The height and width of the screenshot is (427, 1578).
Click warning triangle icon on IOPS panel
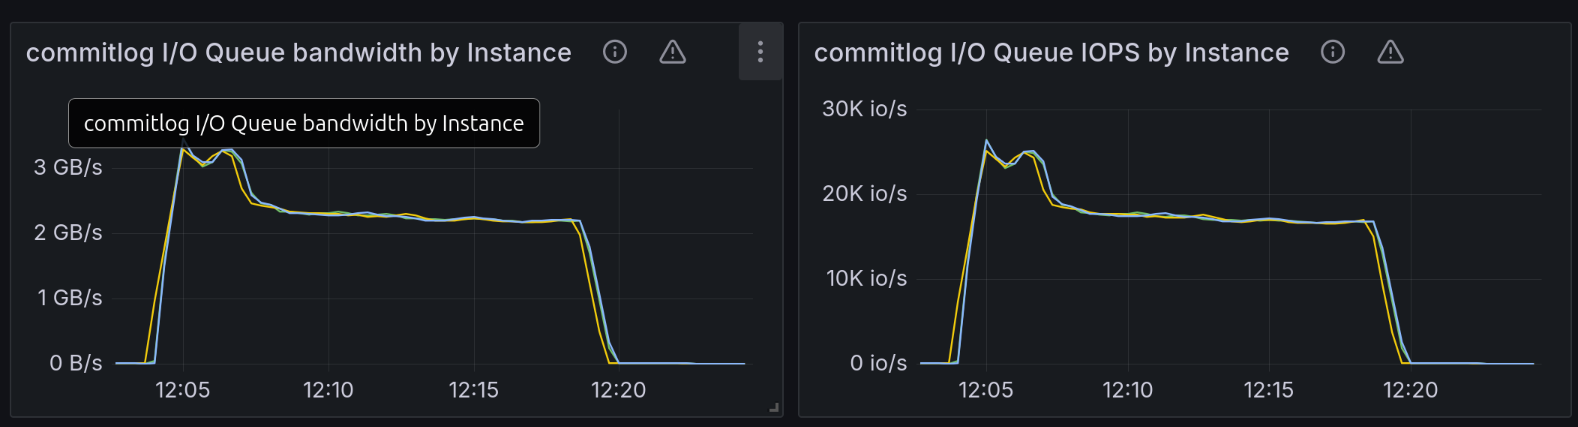[x=1391, y=52]
